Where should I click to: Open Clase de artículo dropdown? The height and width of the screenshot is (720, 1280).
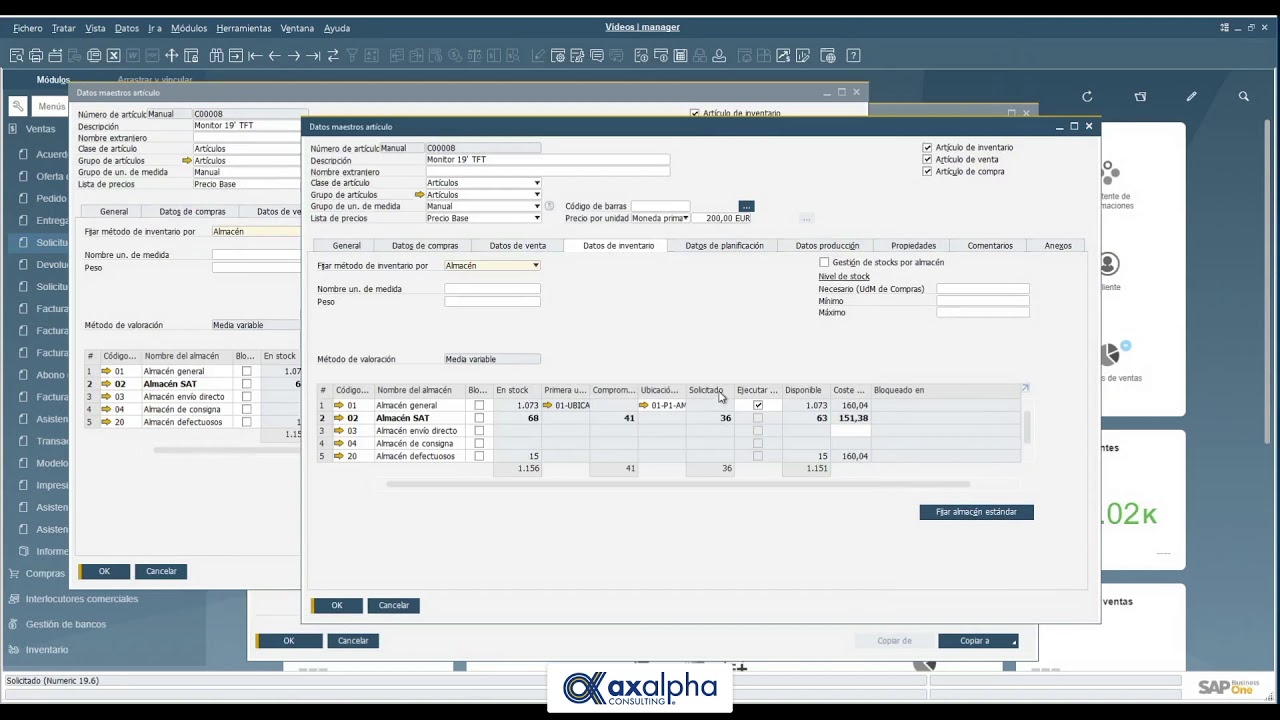pyautogui.click(x=536, y=183)
